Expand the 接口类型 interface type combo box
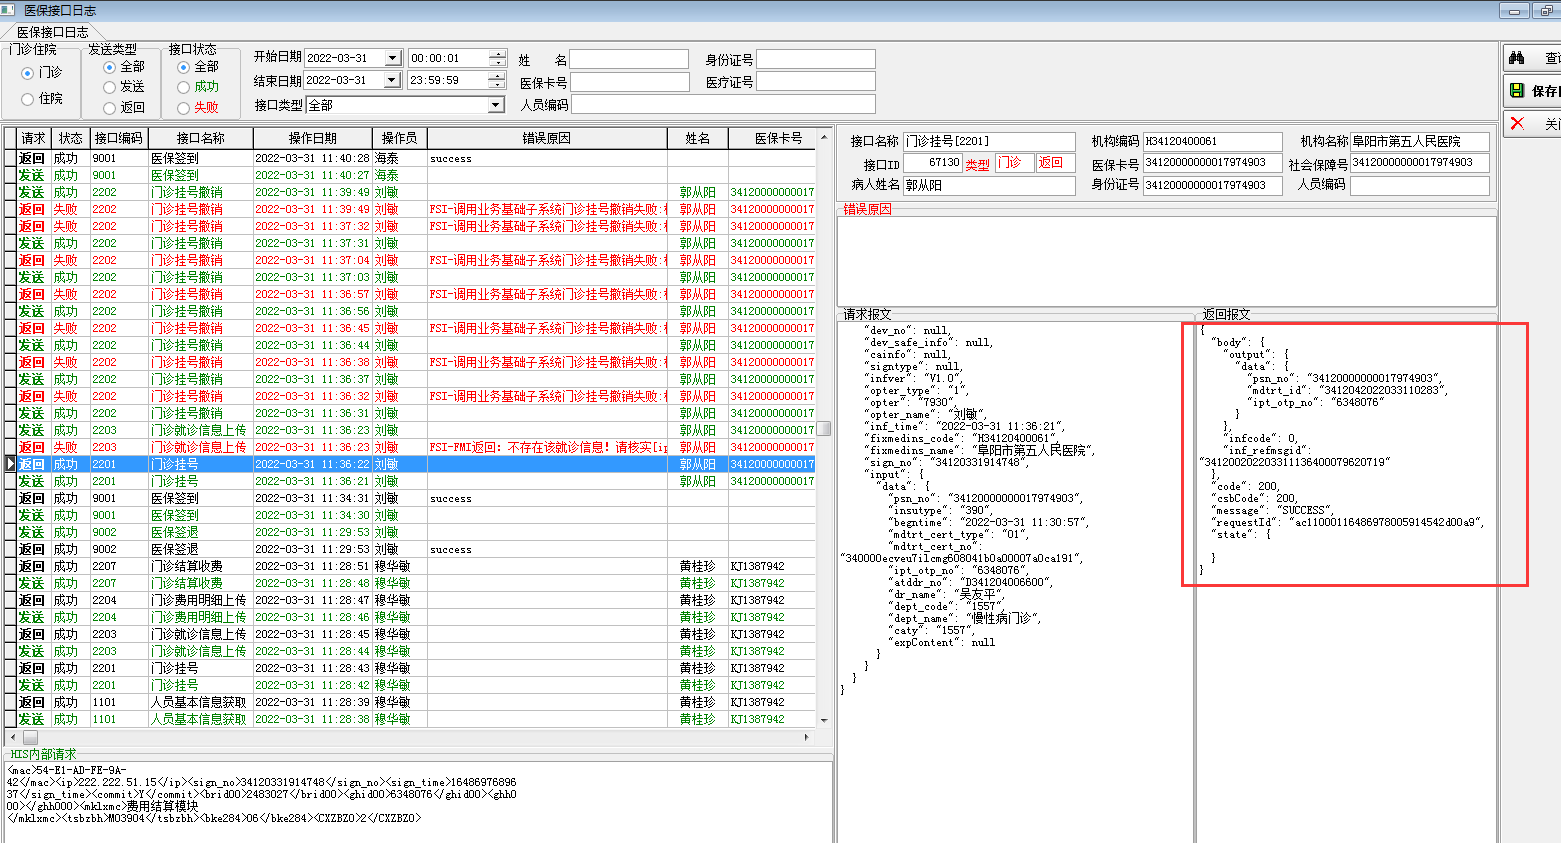1561x843 pixels. point(495,105)
